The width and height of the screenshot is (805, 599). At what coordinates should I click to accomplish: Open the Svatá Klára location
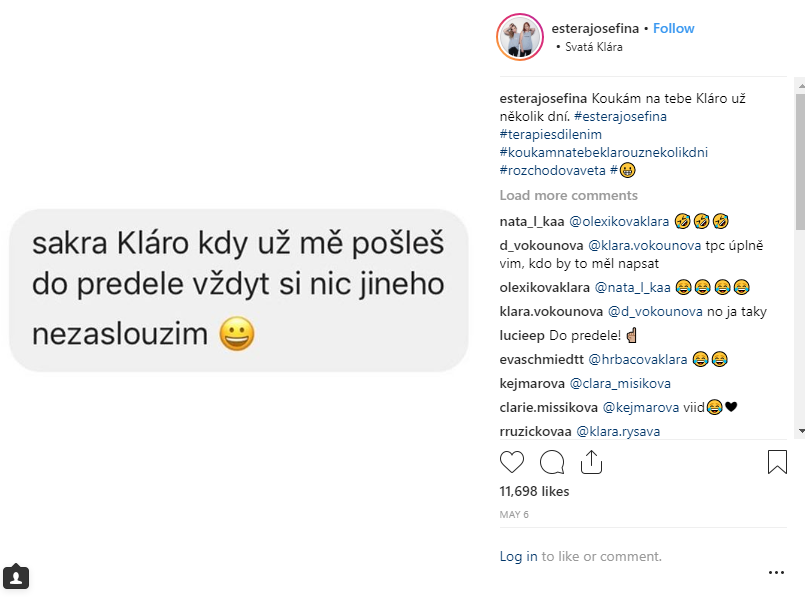coord(593,47)
